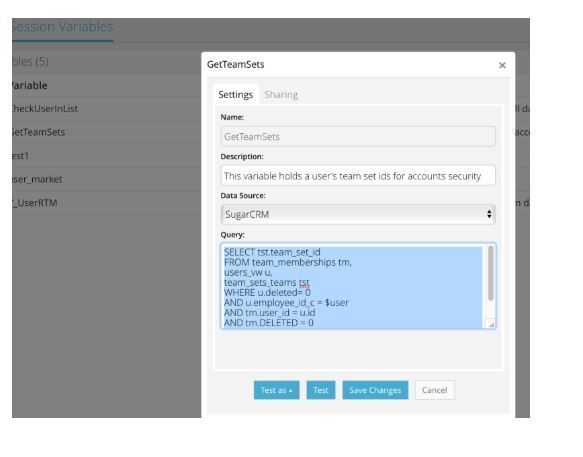Select UserRTM variable row

click(x=106, y=203)
